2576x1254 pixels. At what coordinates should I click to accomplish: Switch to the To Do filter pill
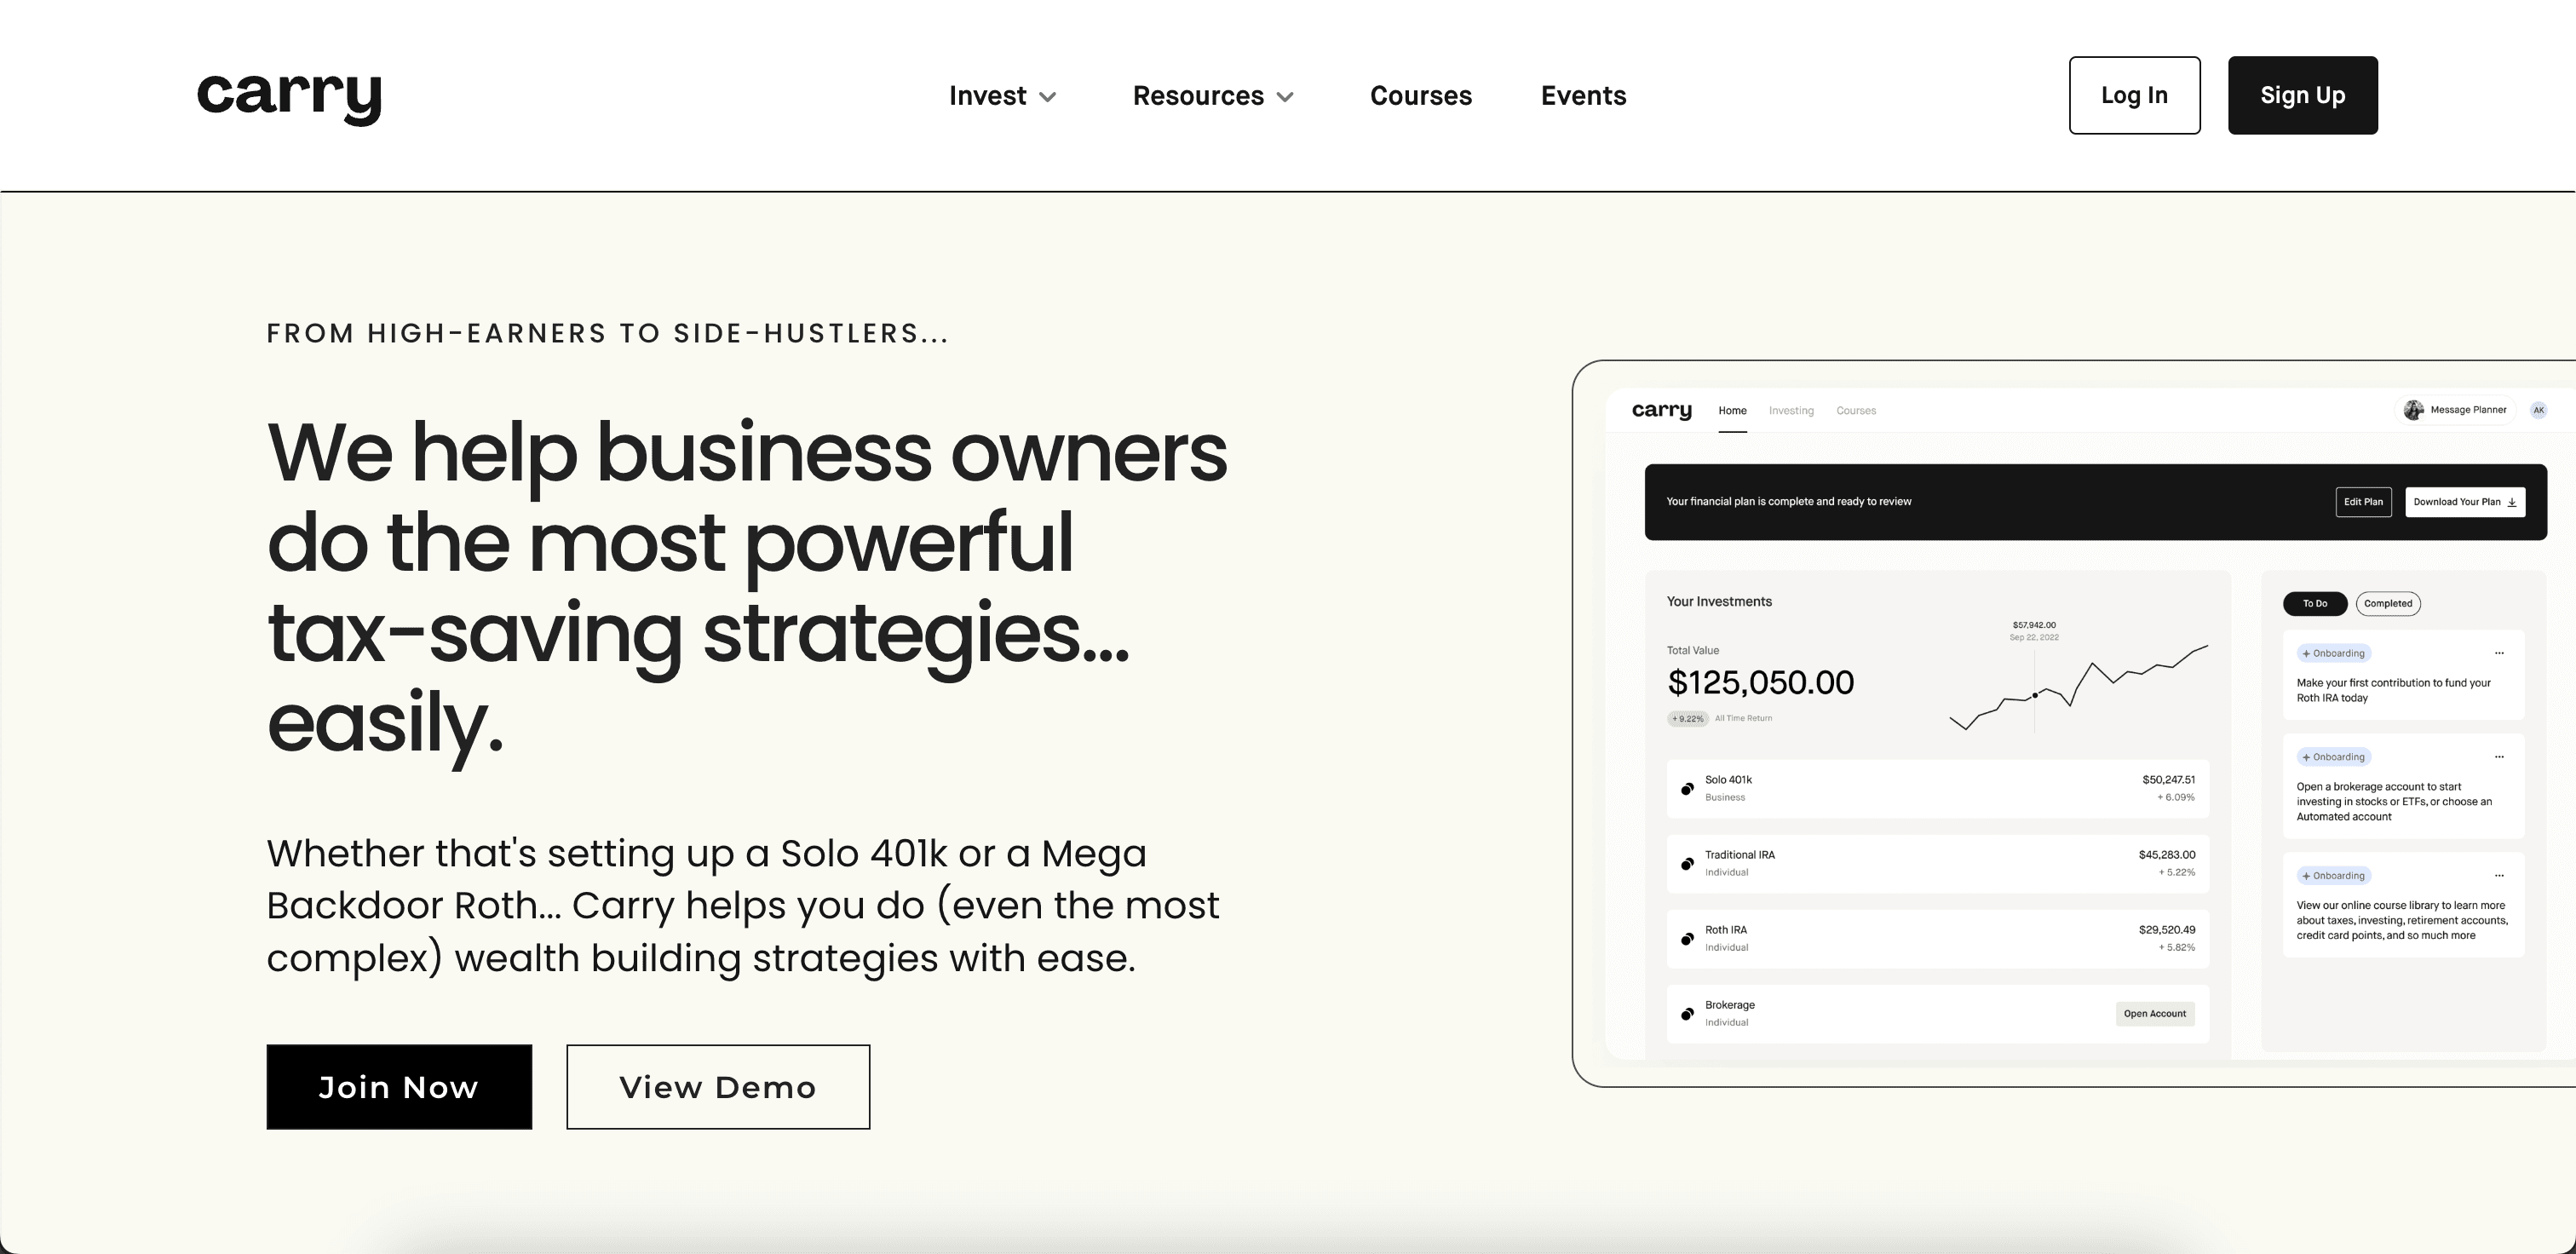click(x=2314, y=604)
